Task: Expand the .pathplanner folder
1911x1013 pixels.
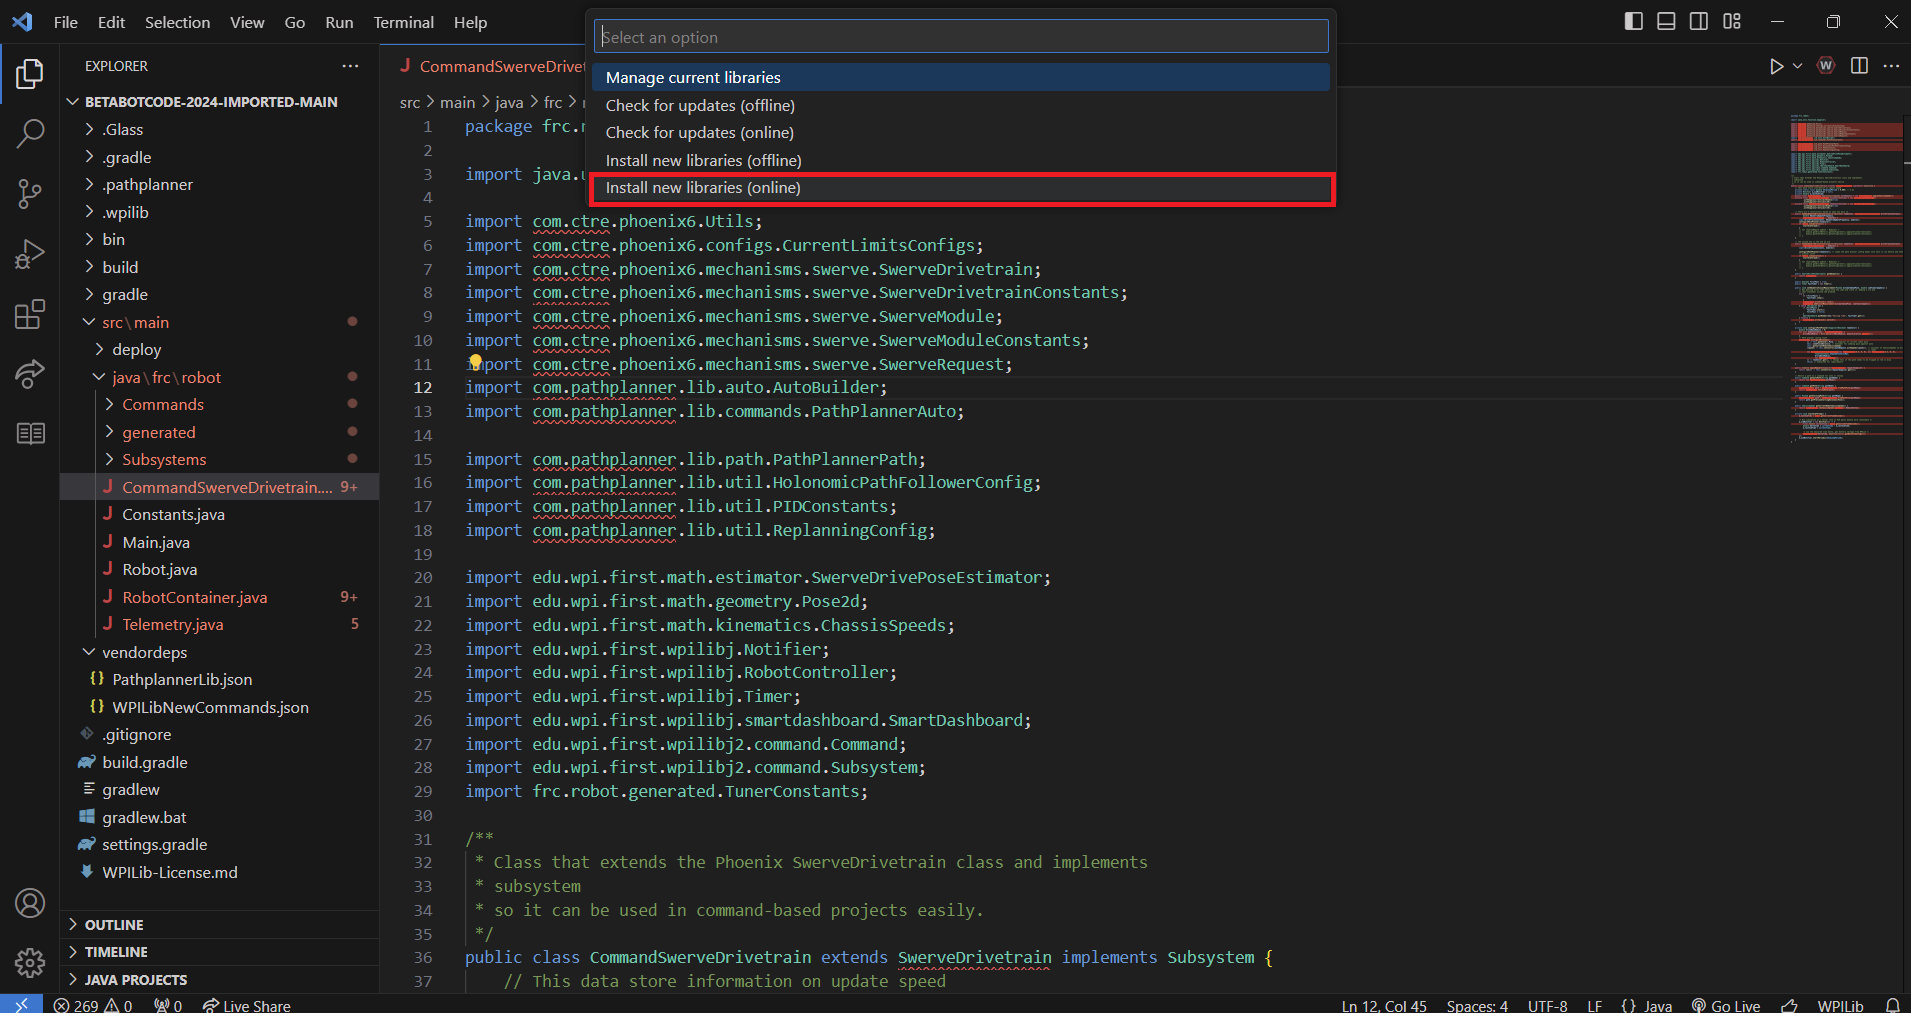Action: (148, 184)
